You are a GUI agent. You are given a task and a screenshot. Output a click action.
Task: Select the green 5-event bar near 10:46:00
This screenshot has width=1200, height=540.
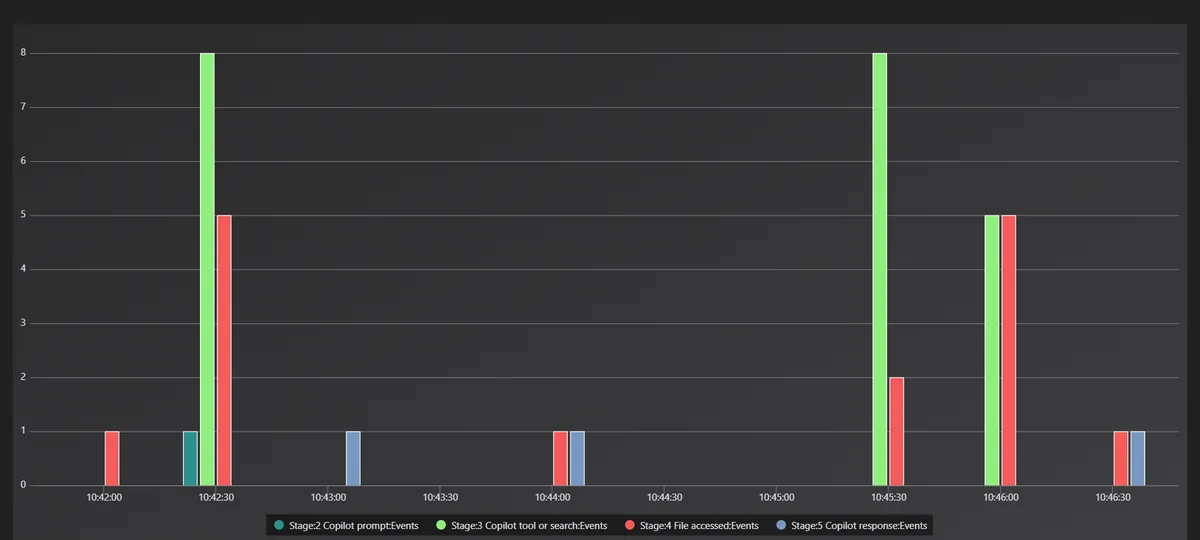pos(991,350)
